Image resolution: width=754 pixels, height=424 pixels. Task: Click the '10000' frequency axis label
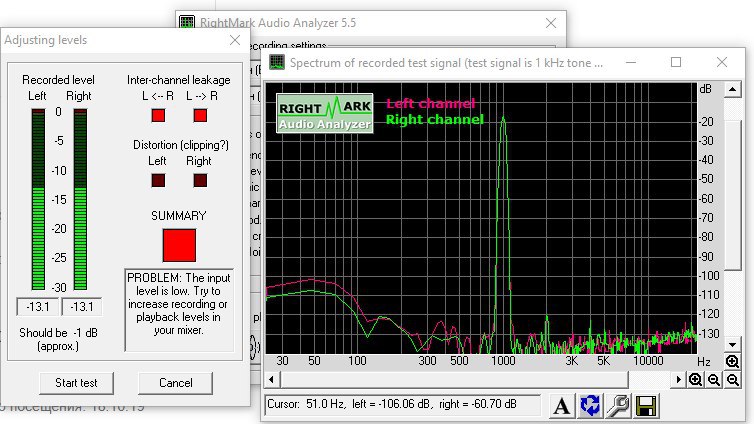pyautogui.click(x=648, y=361)
